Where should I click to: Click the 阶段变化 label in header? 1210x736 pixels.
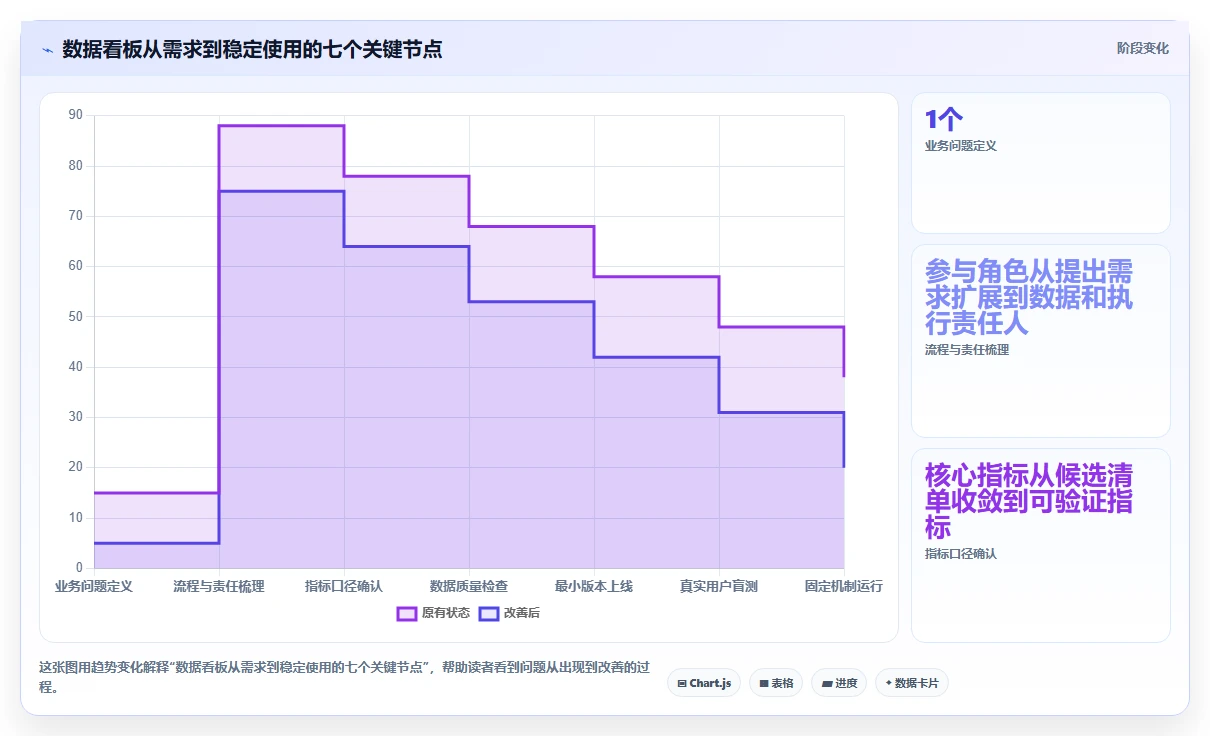(1142, 49)
